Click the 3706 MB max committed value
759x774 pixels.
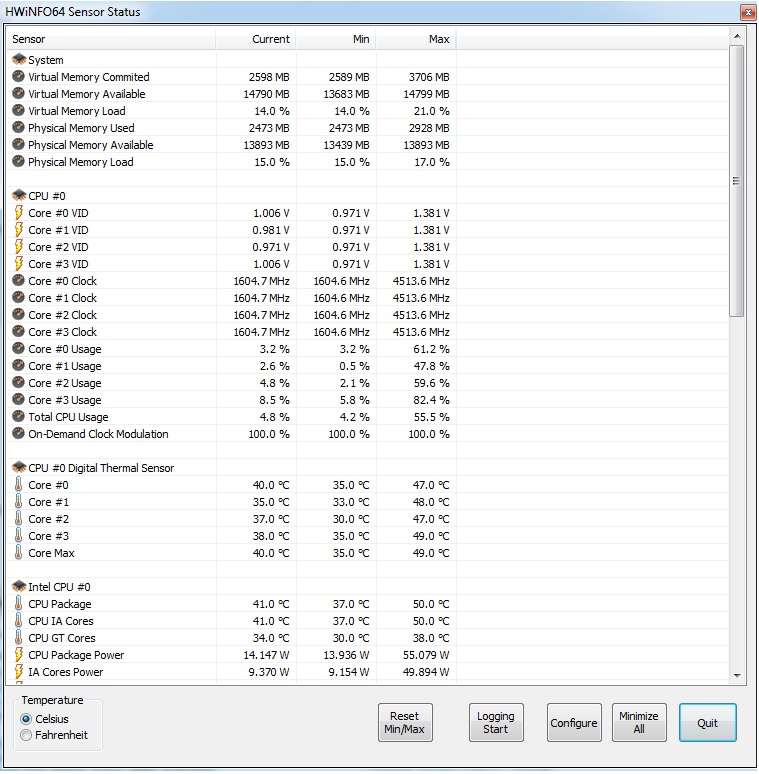429,77
